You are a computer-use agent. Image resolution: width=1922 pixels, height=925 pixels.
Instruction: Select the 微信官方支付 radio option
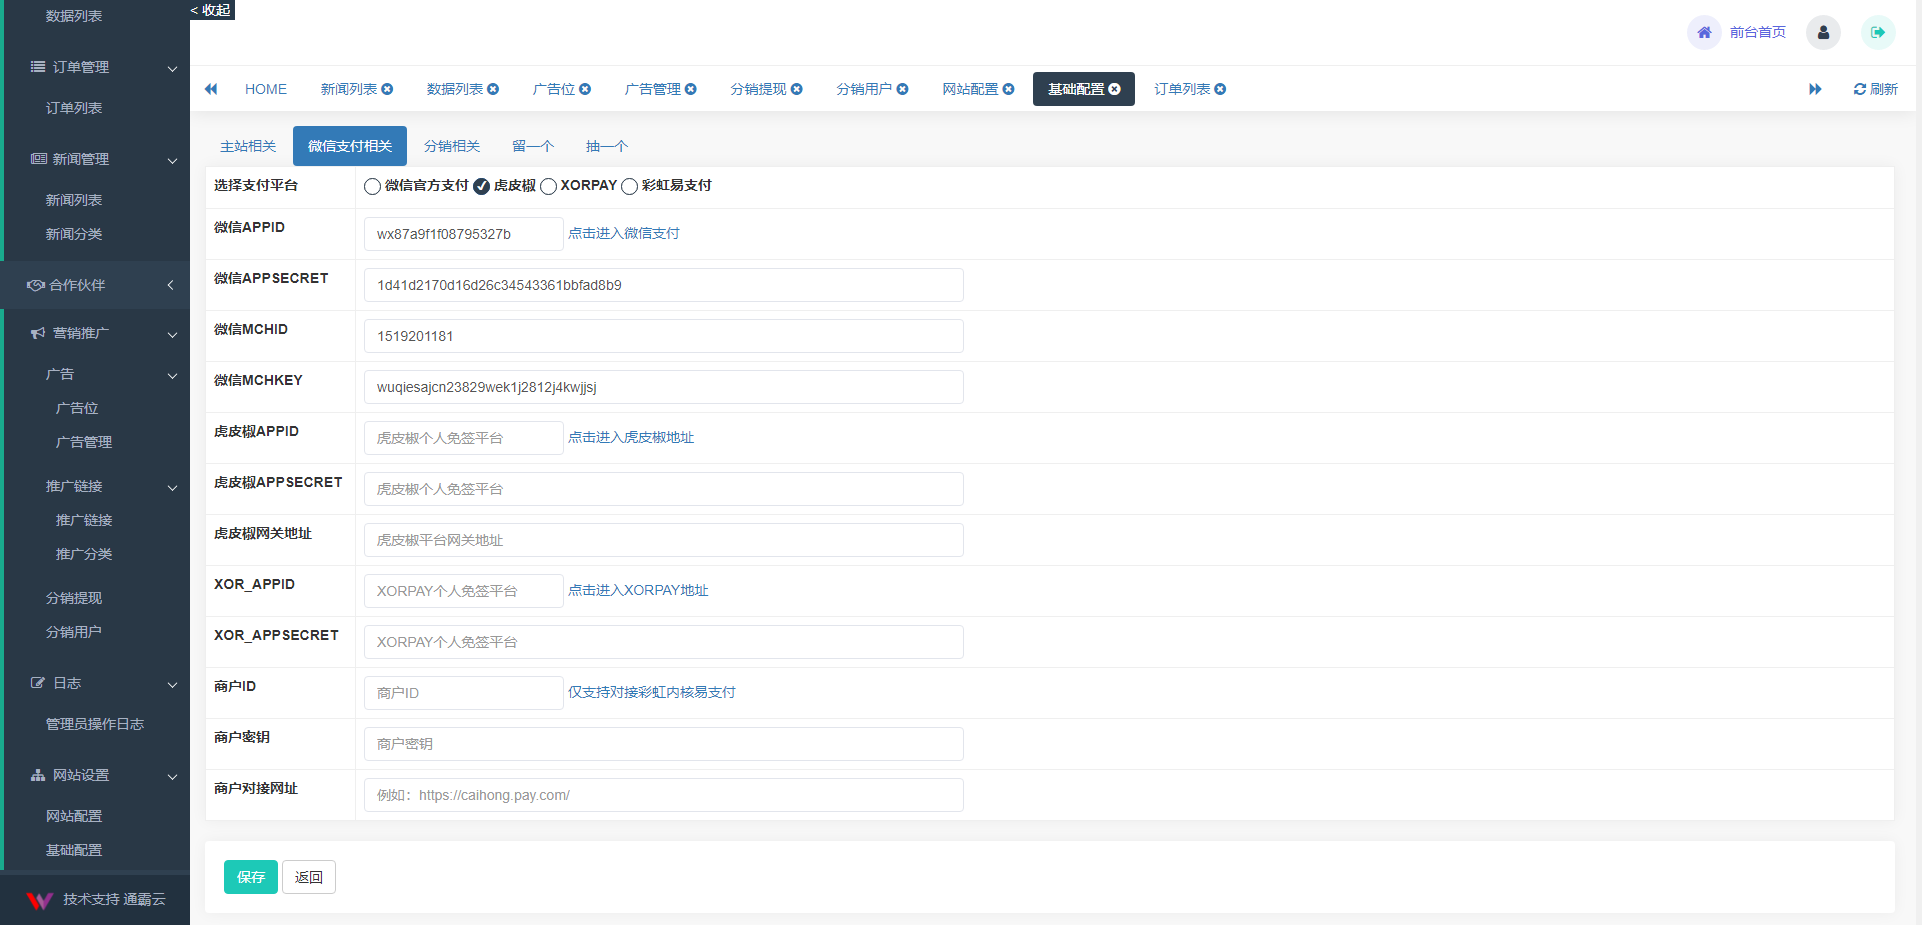pos(372,186)
